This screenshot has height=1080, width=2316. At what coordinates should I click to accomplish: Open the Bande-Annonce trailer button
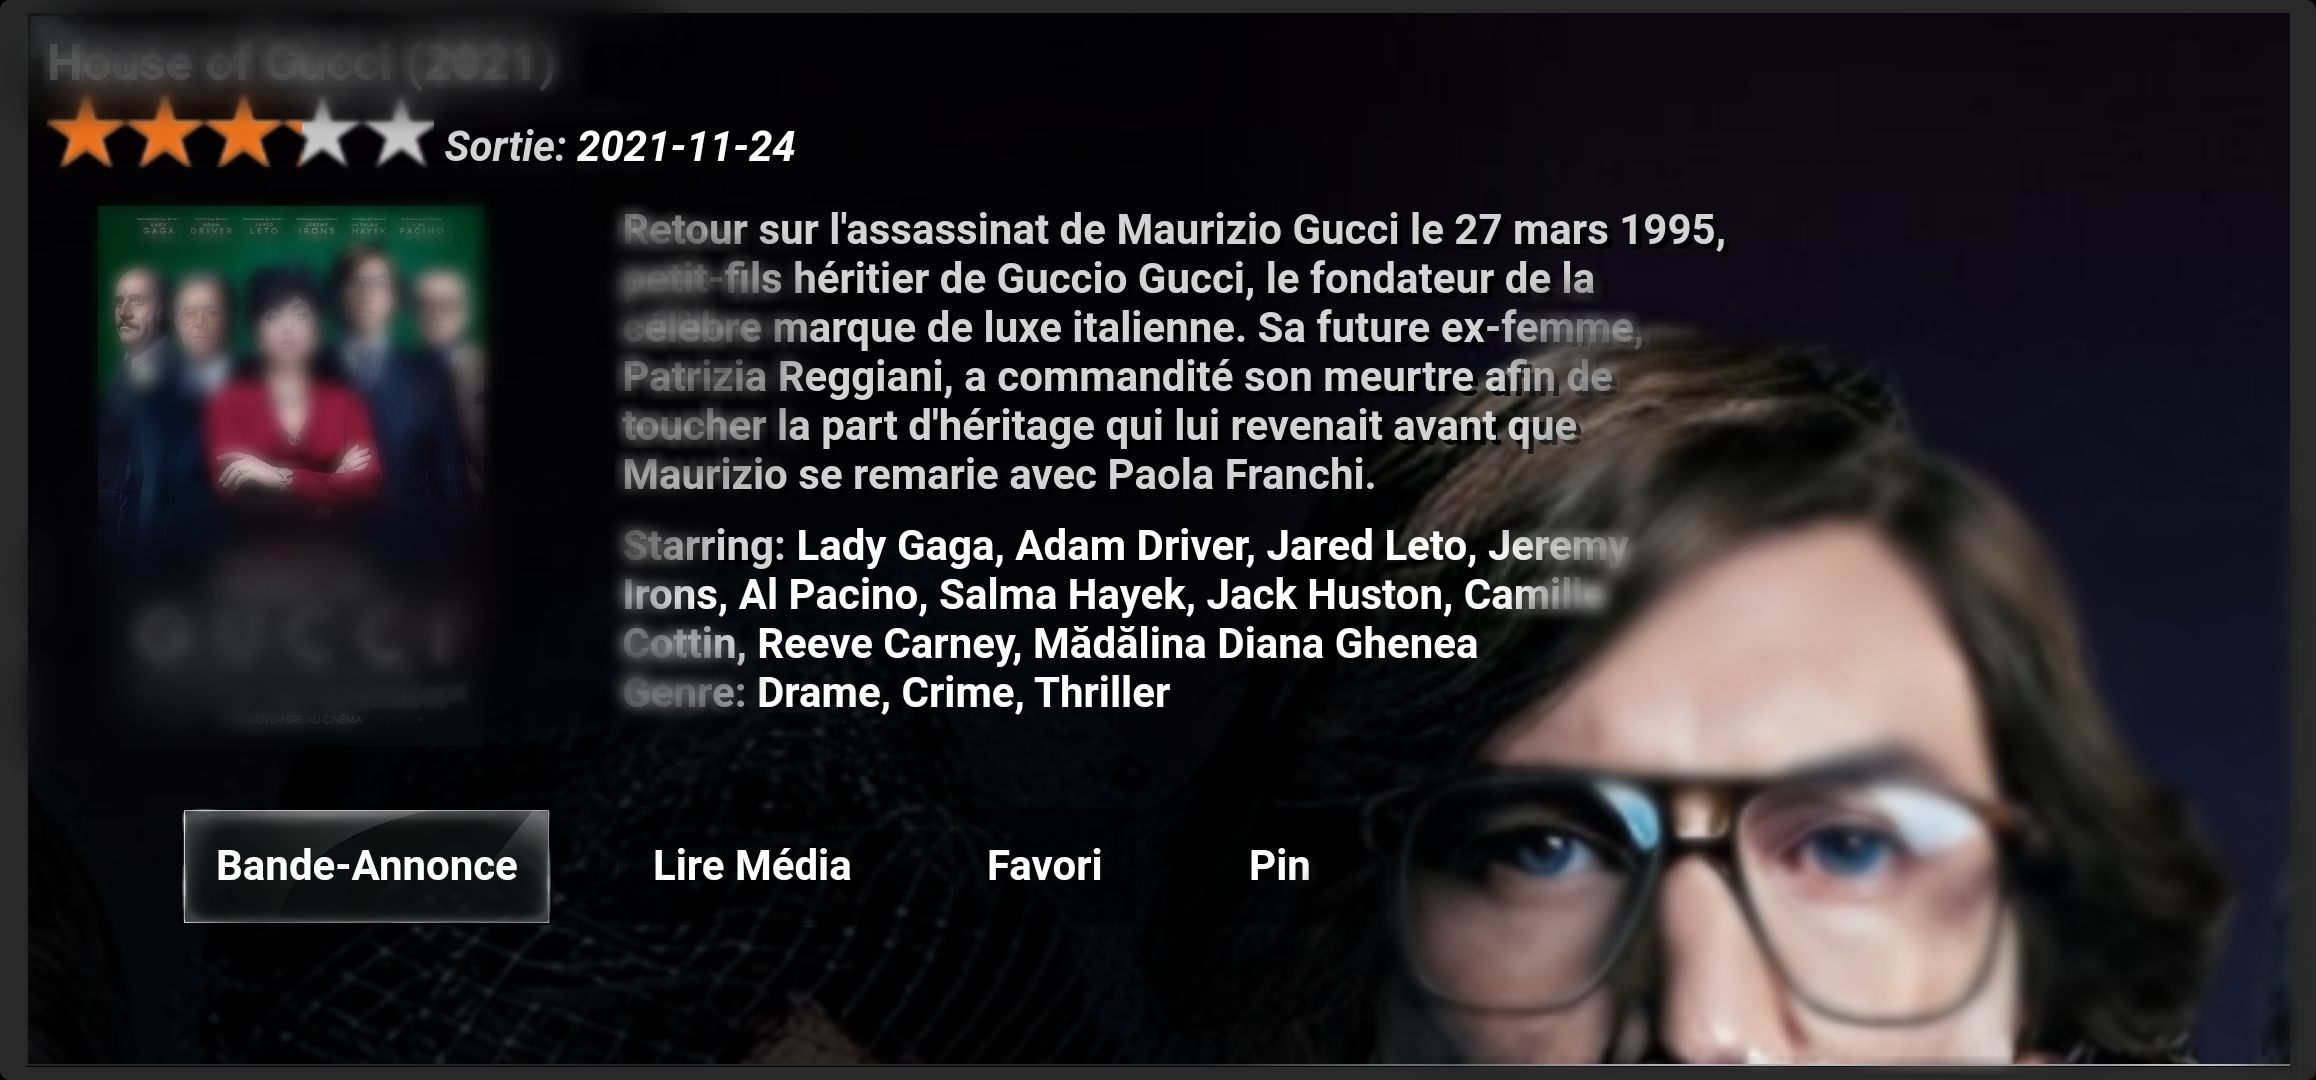coord(366,866)
